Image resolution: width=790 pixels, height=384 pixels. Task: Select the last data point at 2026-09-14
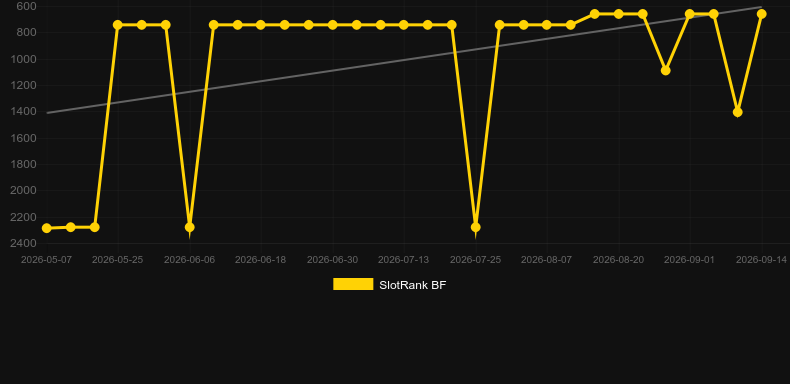click(x=761, y=14)
